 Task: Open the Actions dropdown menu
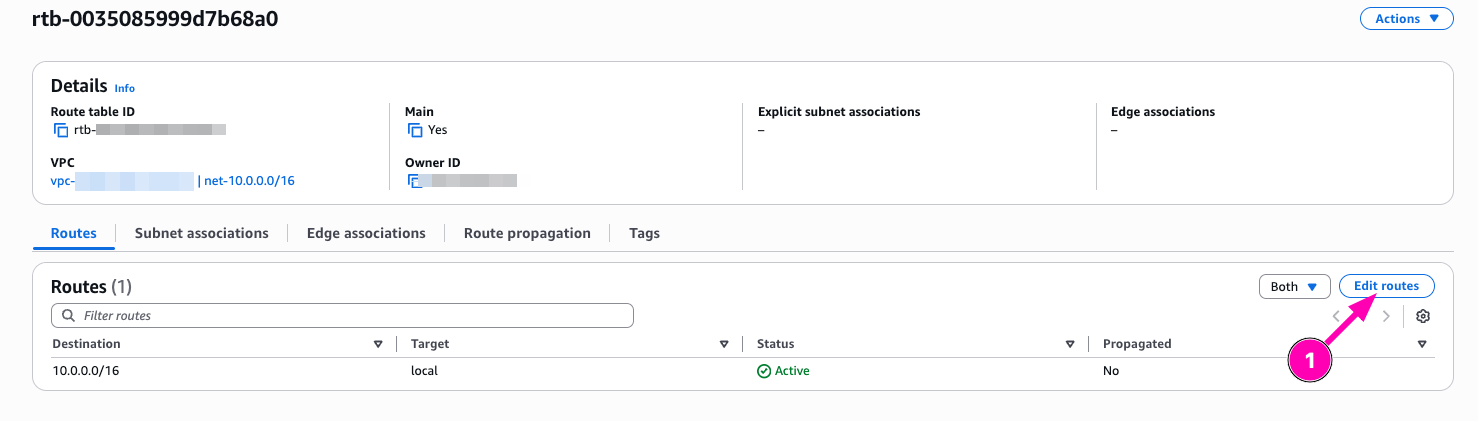(1406, 19)
